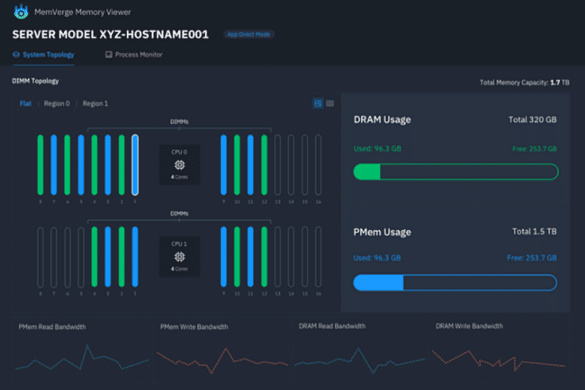Click the MemVerge Memory Viewer logo icon

[x=21, y=12]
